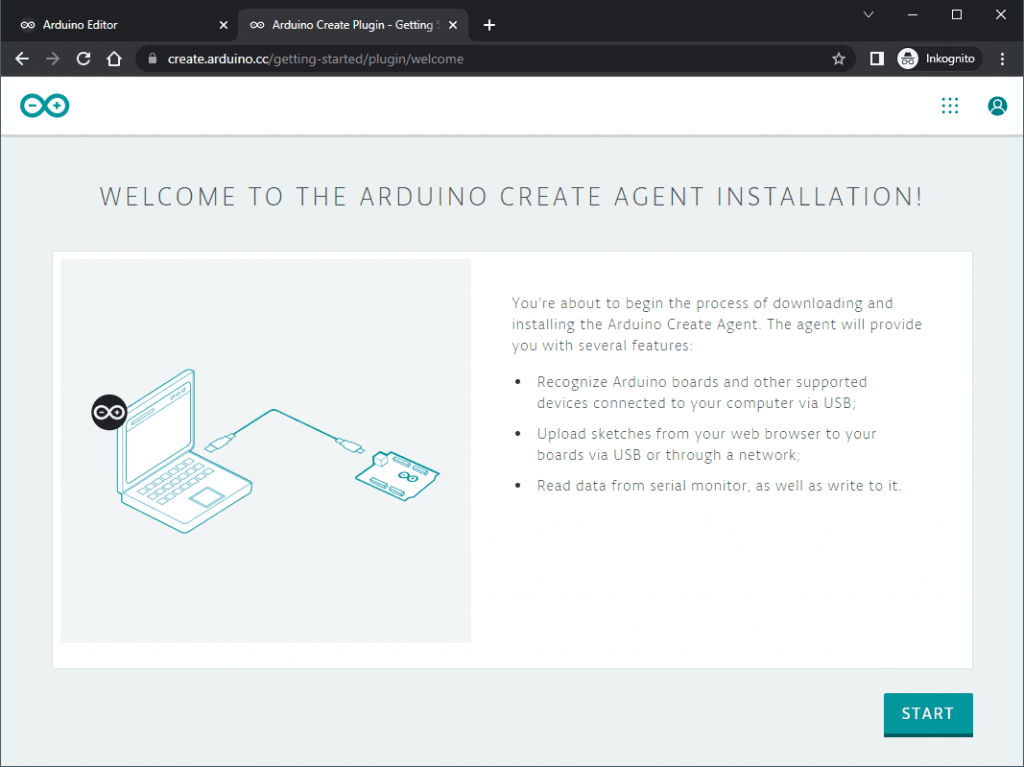Switch to the Arduino Editor tab

(110, 25)
